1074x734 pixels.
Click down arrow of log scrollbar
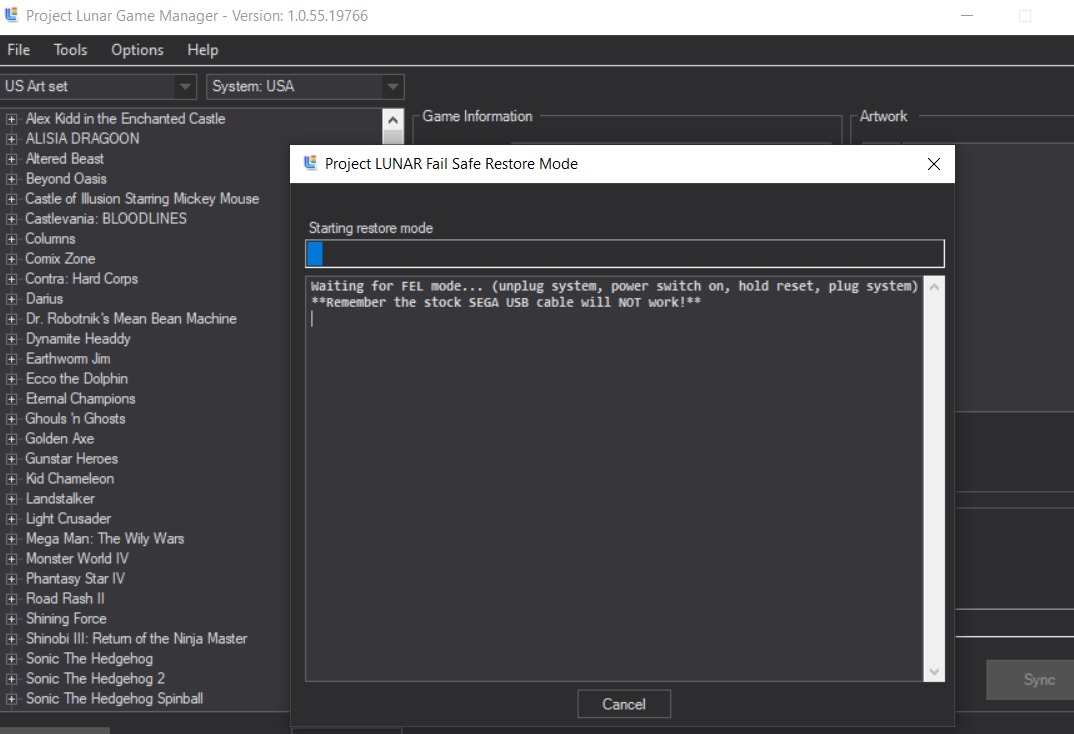(x=934, y=672)
